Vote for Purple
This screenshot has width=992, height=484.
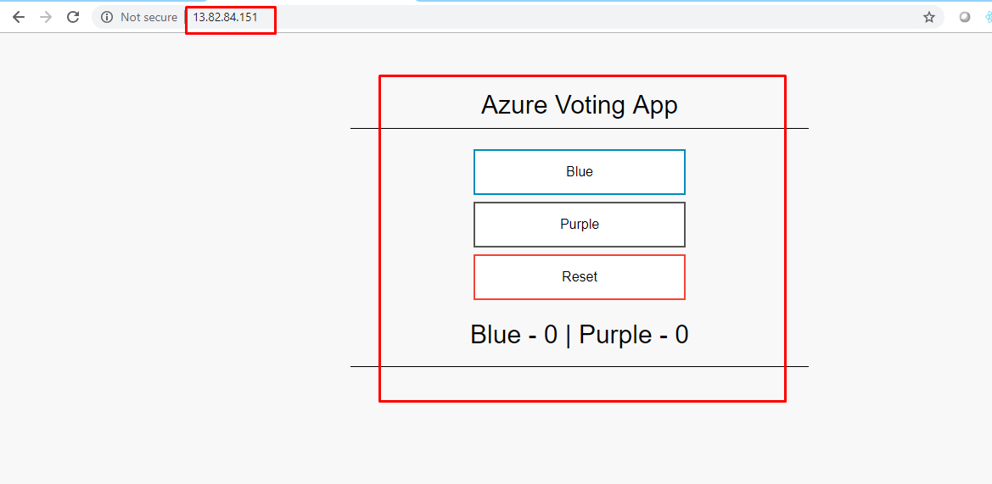click(580, 224)
